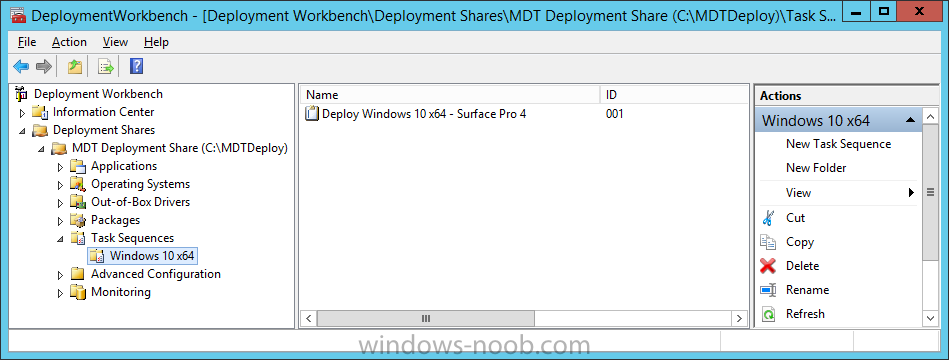This screenshot has width=949, height=360.
Task: Click the Actions pane scroll down arrow
Action: [930, 318]
